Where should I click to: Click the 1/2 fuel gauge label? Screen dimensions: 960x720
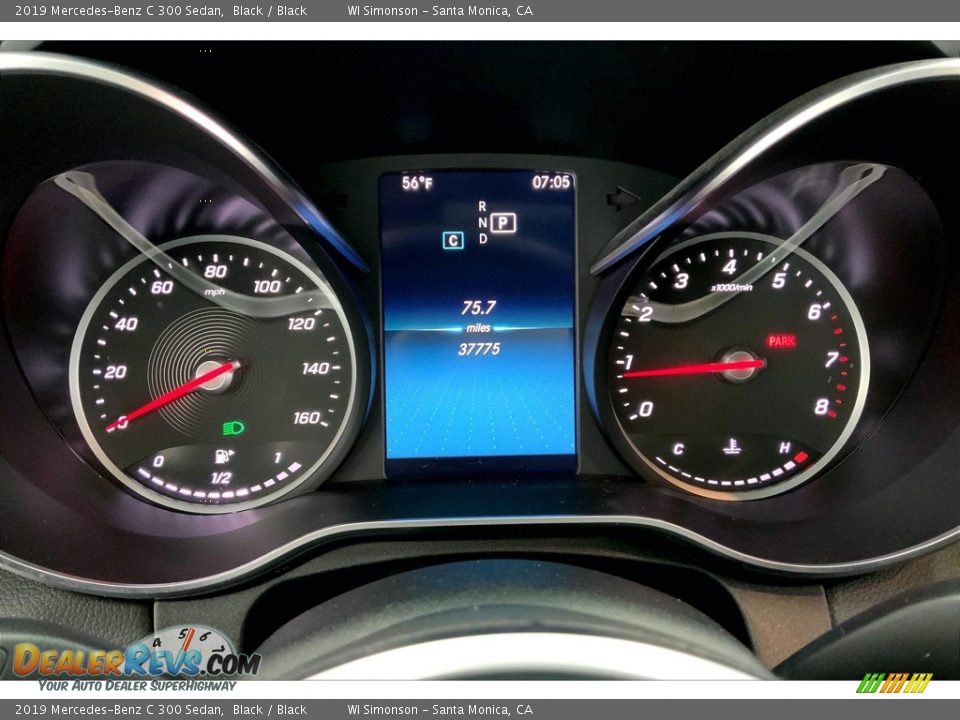(x=221, y=478)
